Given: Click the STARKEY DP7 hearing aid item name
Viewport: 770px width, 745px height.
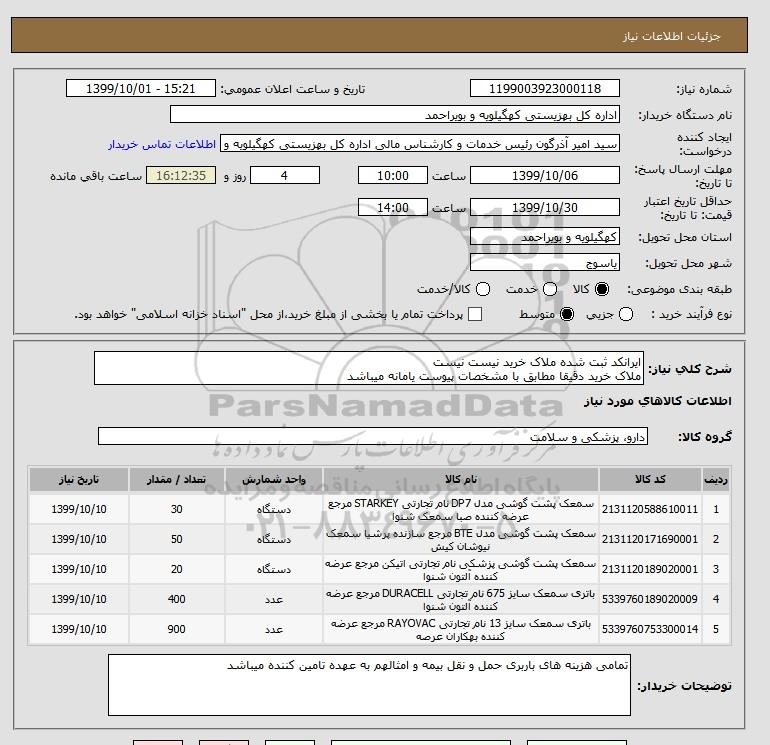Looking at the screenshot, I should point(461,510).
